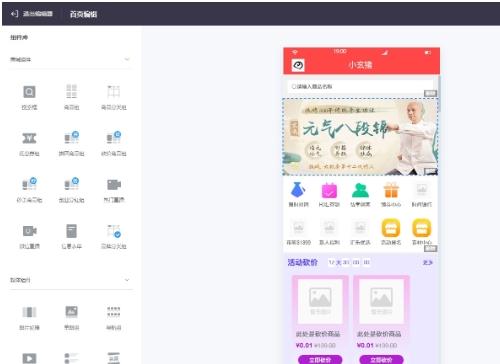This screenshot has height=364, width=500.
Task: Click the 首页编辑 title in top bar
Action: [83, 14]
